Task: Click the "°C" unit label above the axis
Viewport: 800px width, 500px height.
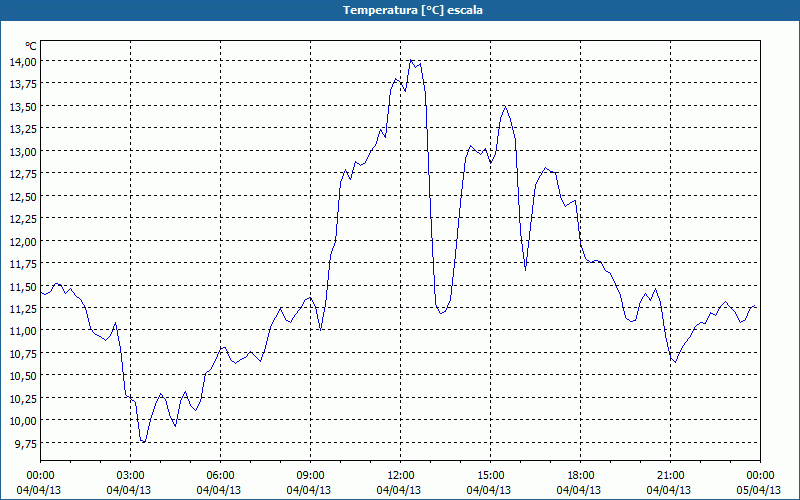Action: 31,46
